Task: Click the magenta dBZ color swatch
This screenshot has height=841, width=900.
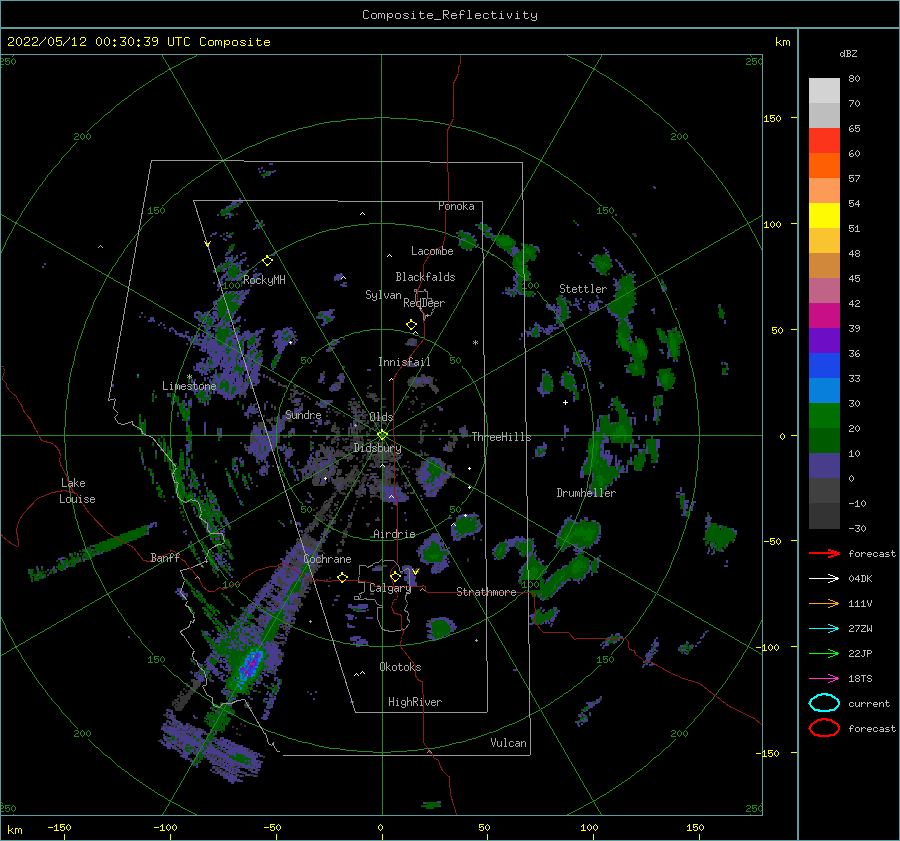Action: click(824, 315)
